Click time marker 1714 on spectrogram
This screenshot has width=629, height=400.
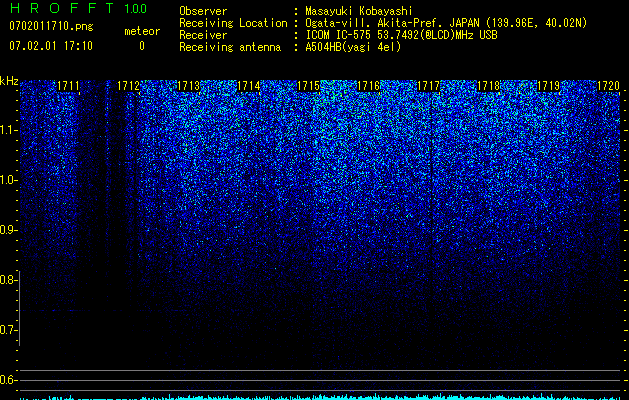[249, 86]
